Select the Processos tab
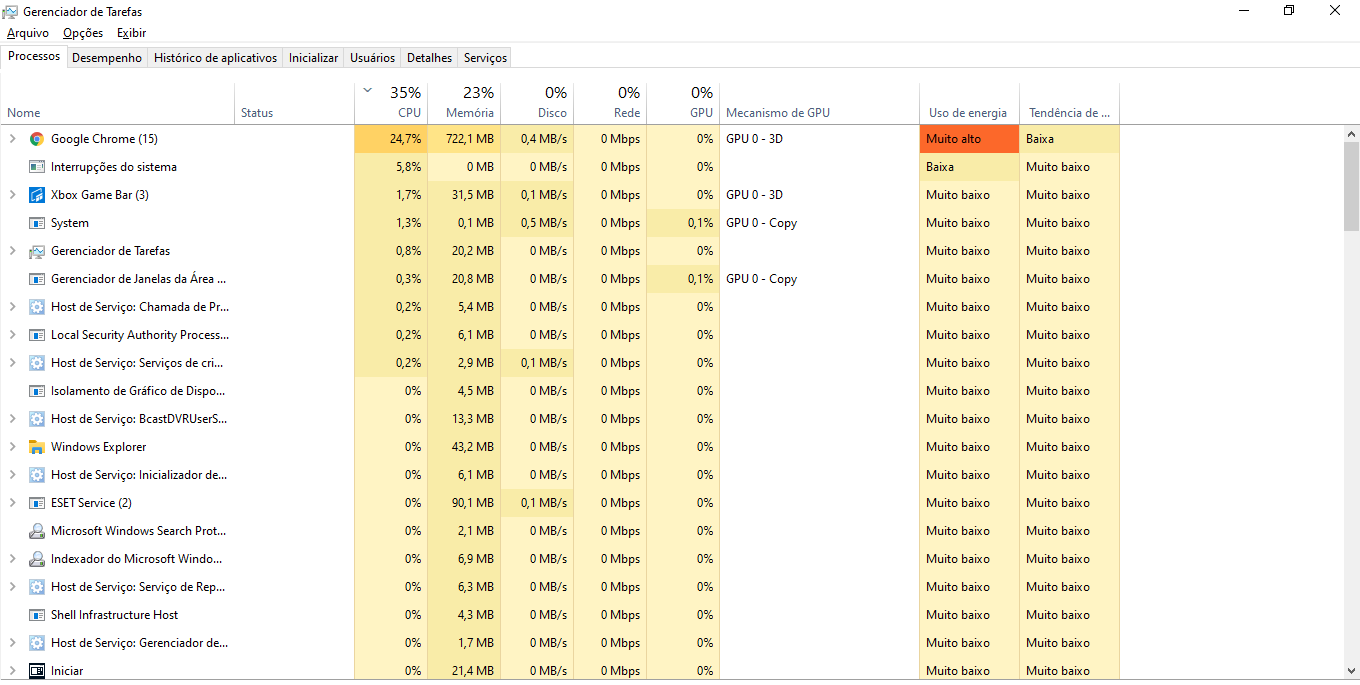This screenshot has height=685, width=1360. pos(34,56)
